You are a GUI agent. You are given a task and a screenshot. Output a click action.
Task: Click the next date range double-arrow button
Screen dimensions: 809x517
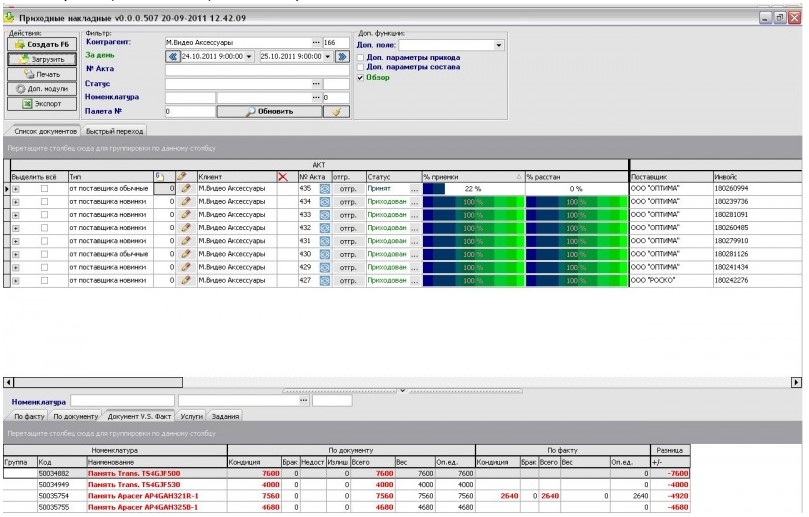342,57
